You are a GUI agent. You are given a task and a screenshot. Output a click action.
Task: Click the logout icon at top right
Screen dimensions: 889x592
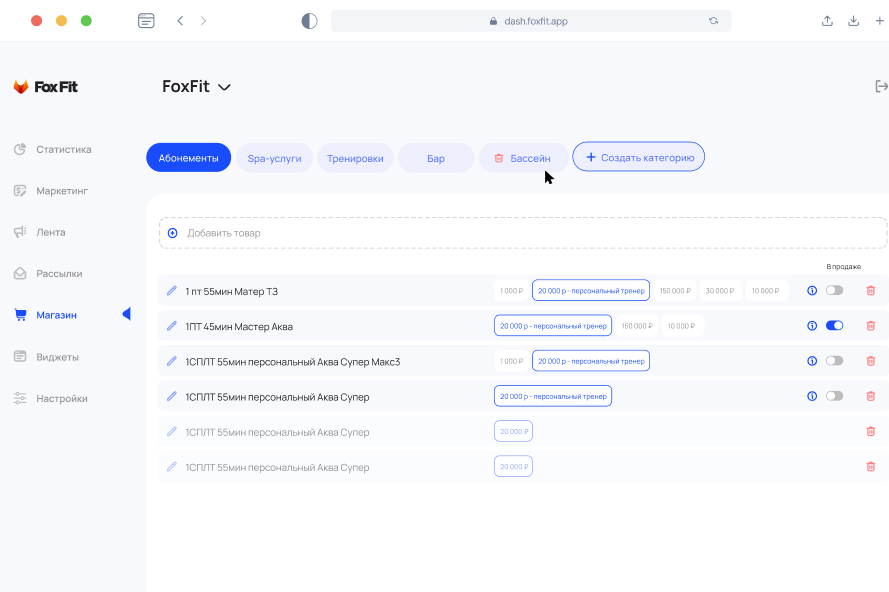coord(881,86)
